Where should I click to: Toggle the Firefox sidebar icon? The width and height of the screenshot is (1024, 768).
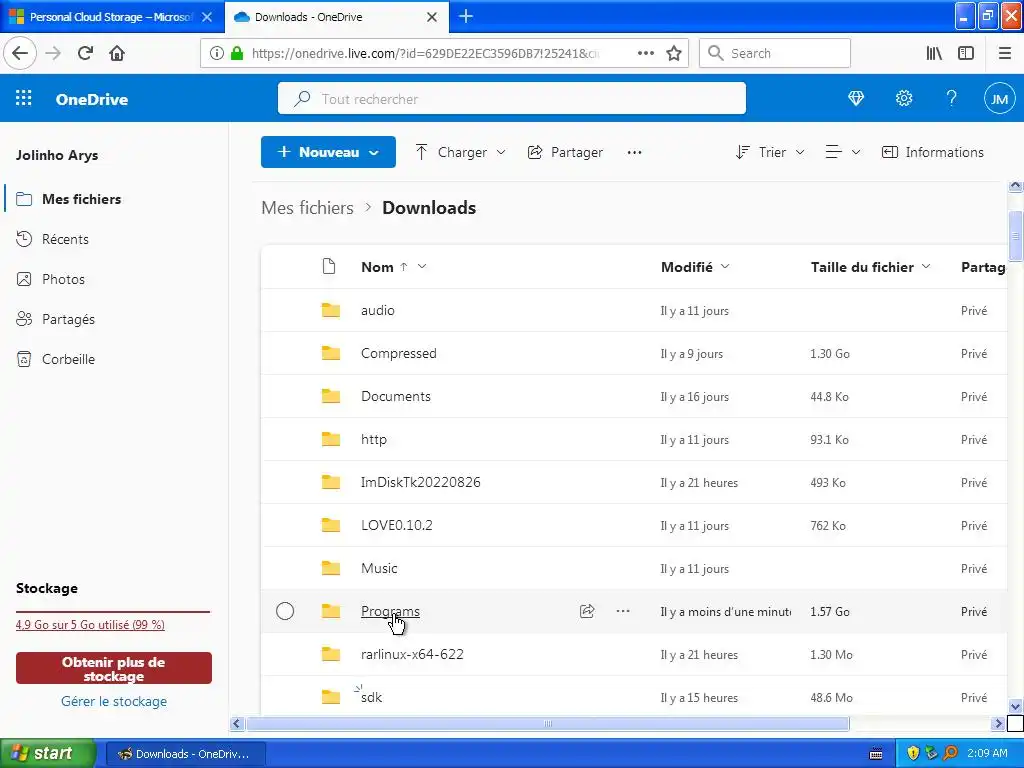(966, 54)
